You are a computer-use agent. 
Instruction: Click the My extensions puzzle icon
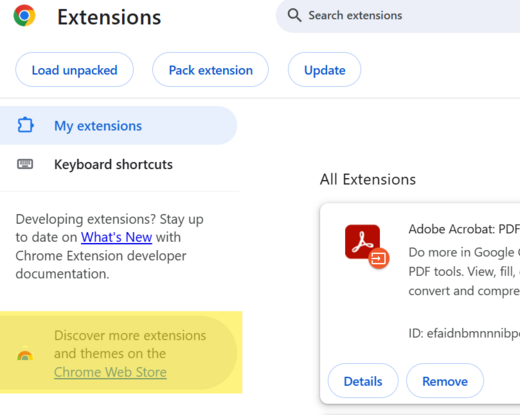point(25,125)
